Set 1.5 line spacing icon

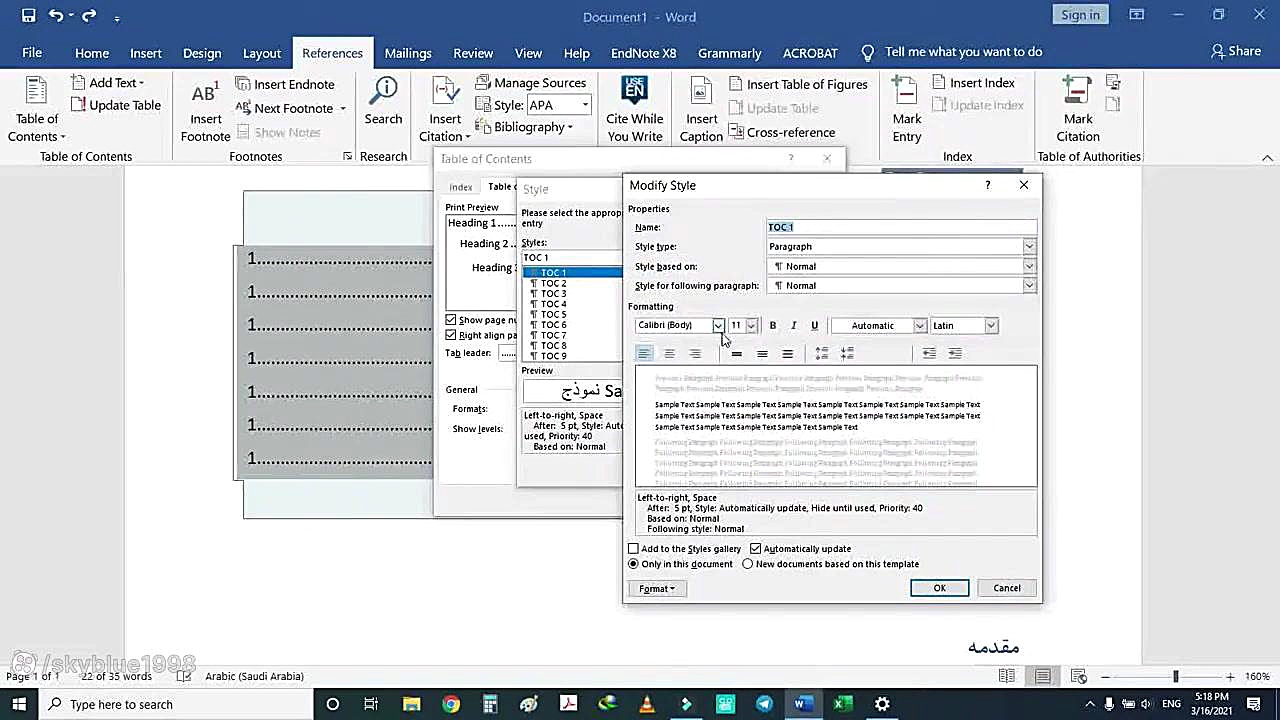point(762,353)
